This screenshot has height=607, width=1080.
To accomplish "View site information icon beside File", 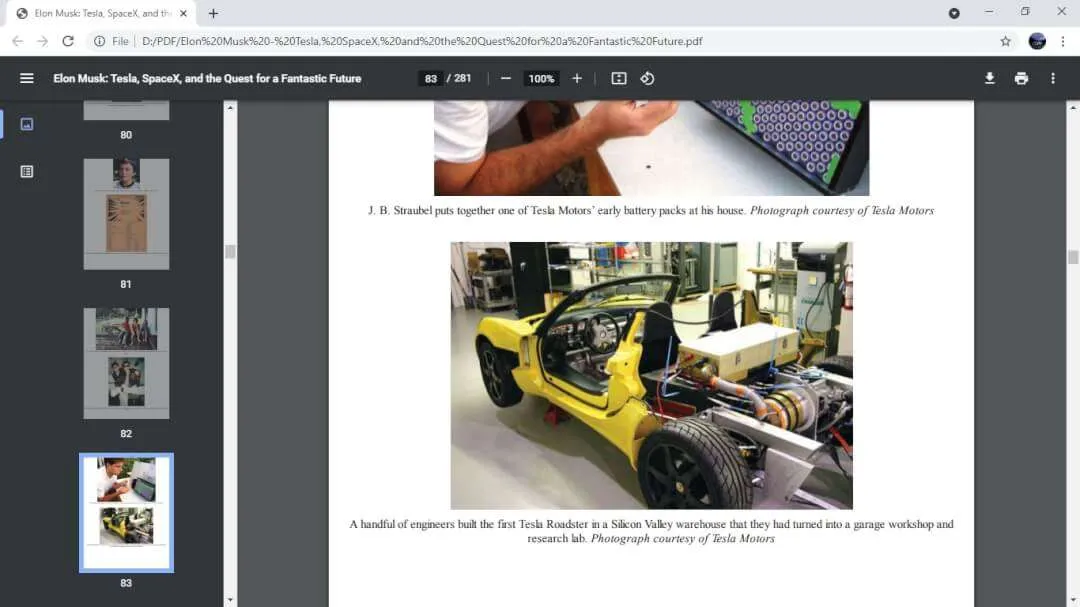I will 99,41.
